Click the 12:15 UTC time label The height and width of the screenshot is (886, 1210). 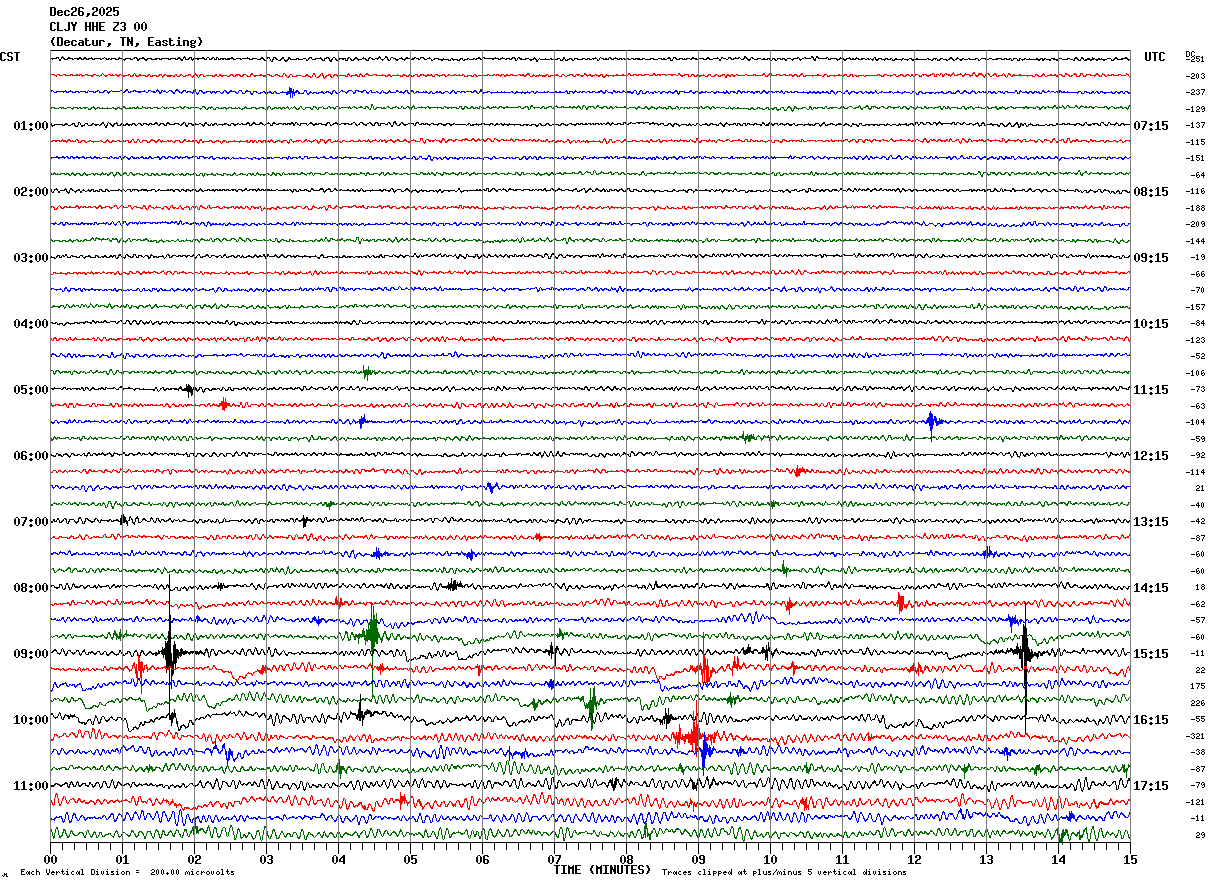click(x=1151, y=456)
